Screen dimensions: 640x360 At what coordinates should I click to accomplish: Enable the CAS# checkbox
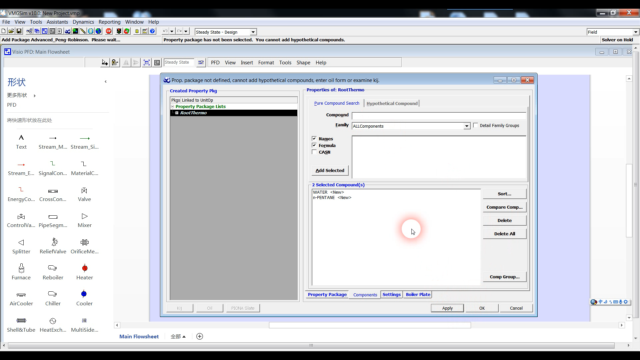[314, 152]
